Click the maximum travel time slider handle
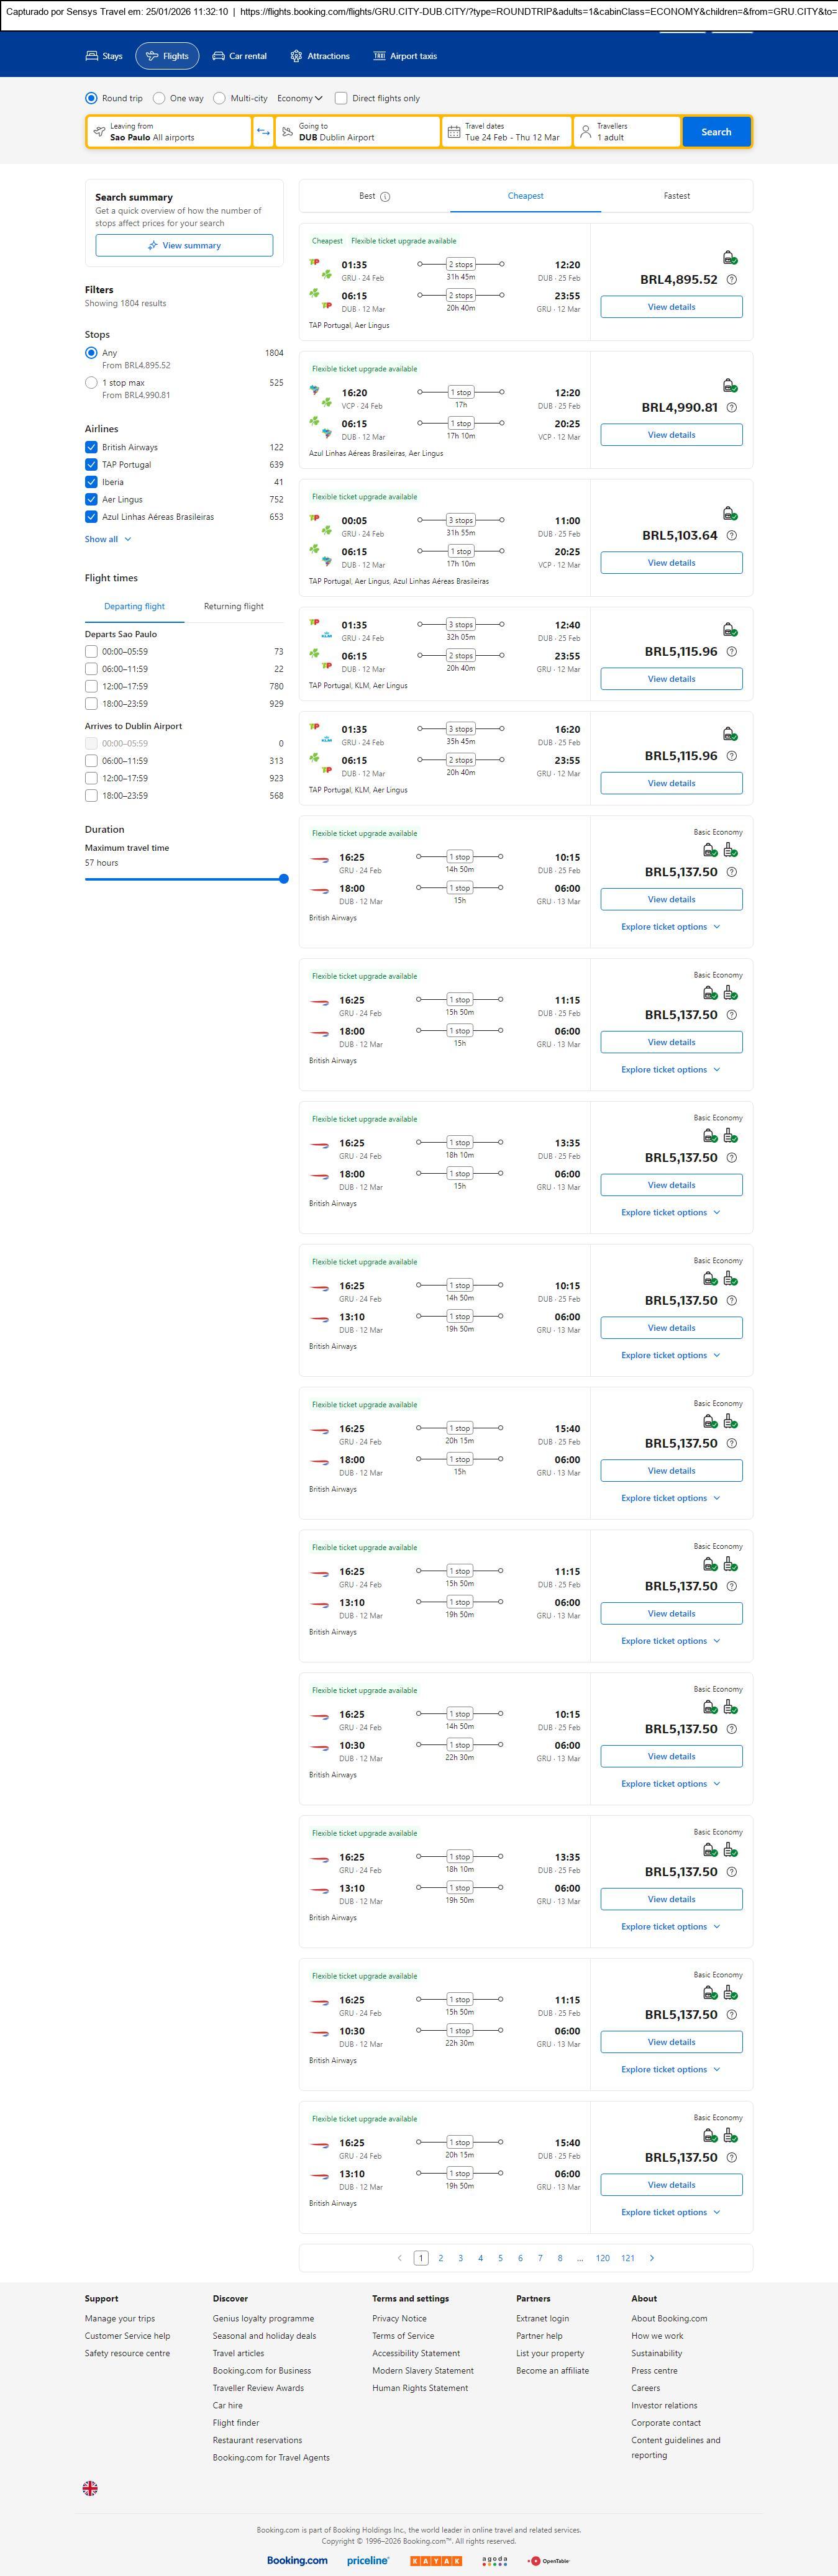Screen dimensions: 838x2576 (284, 879)
